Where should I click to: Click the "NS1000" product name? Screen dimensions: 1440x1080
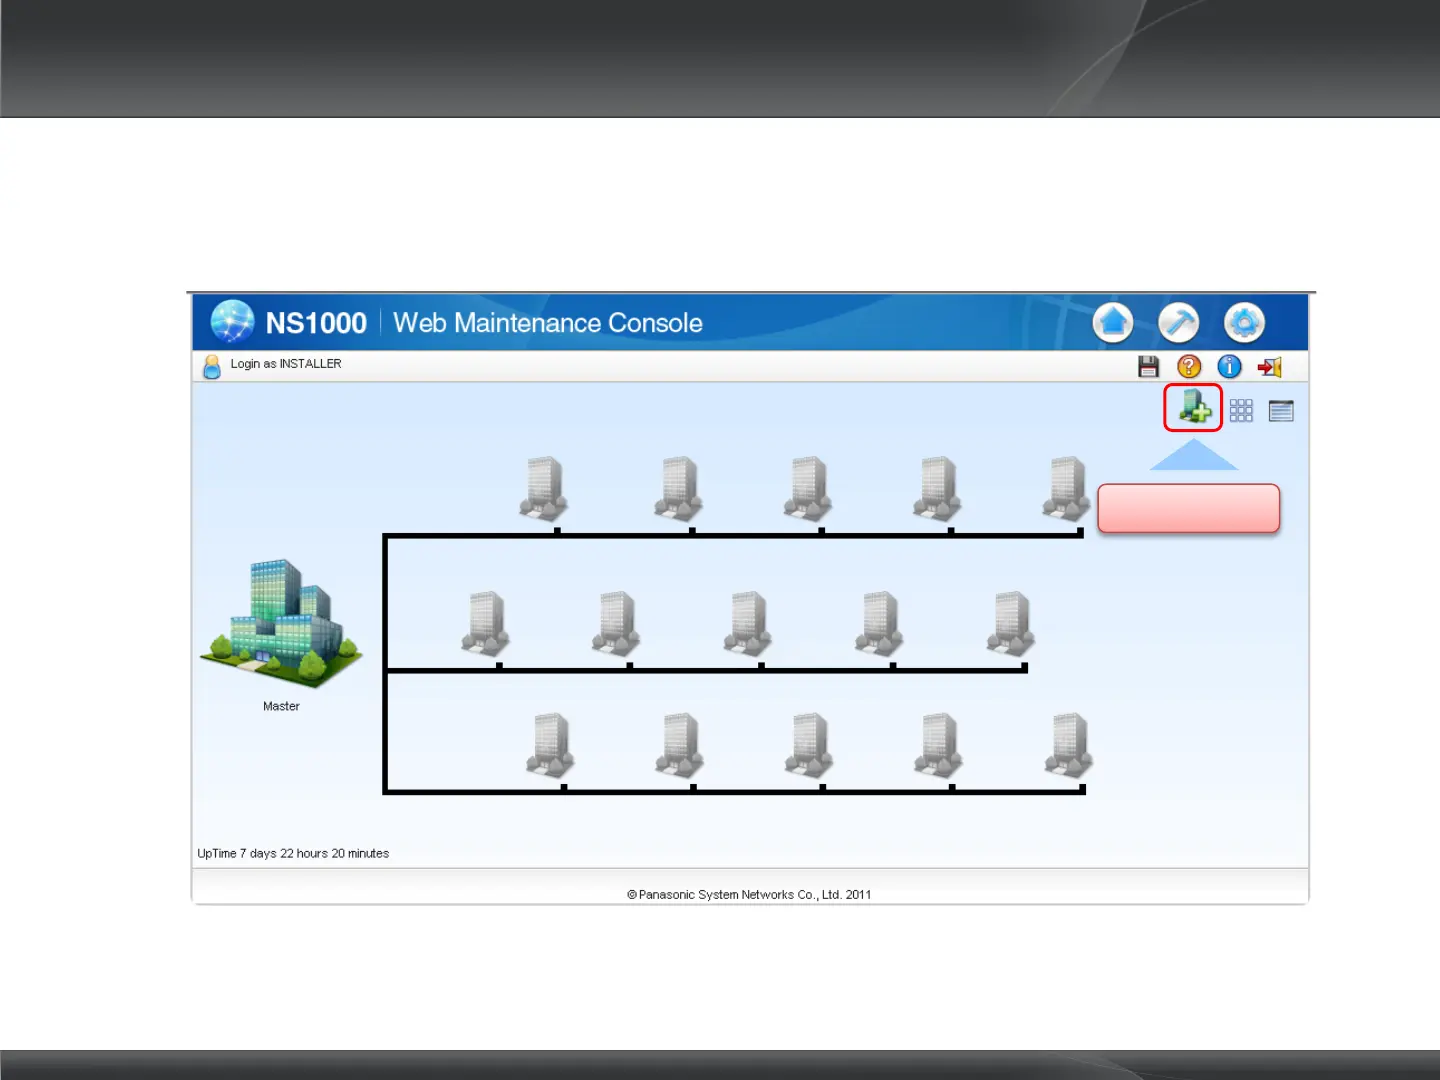tap(316, 323)
